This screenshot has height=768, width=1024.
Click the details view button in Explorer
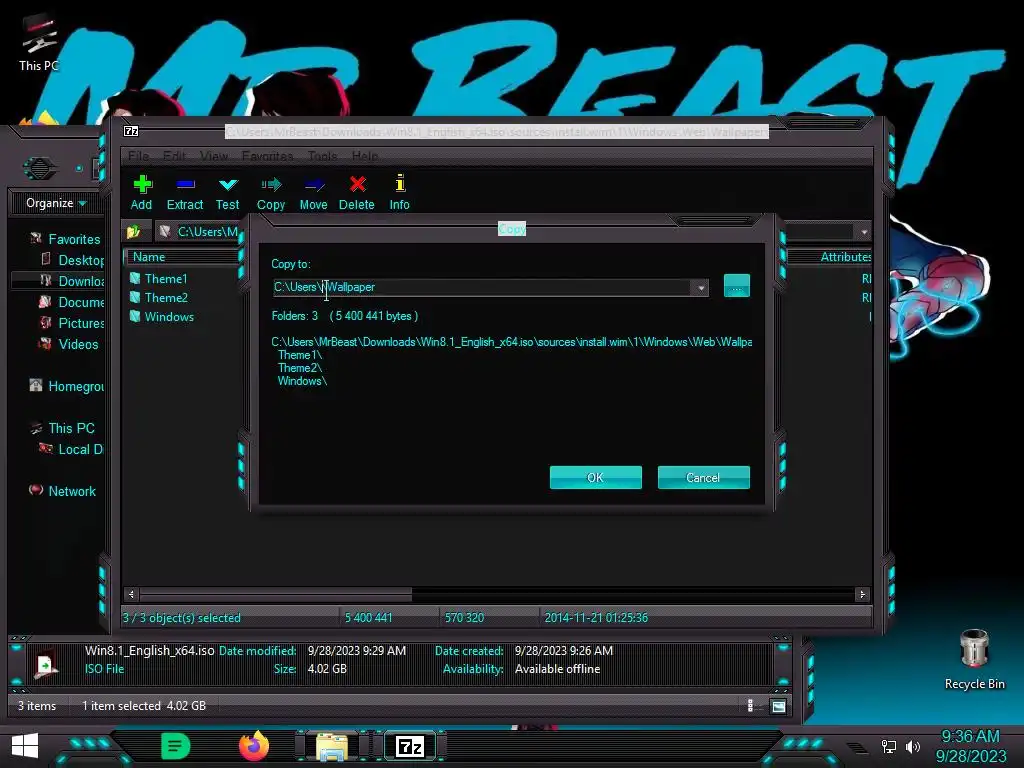[x=750, y=705]
